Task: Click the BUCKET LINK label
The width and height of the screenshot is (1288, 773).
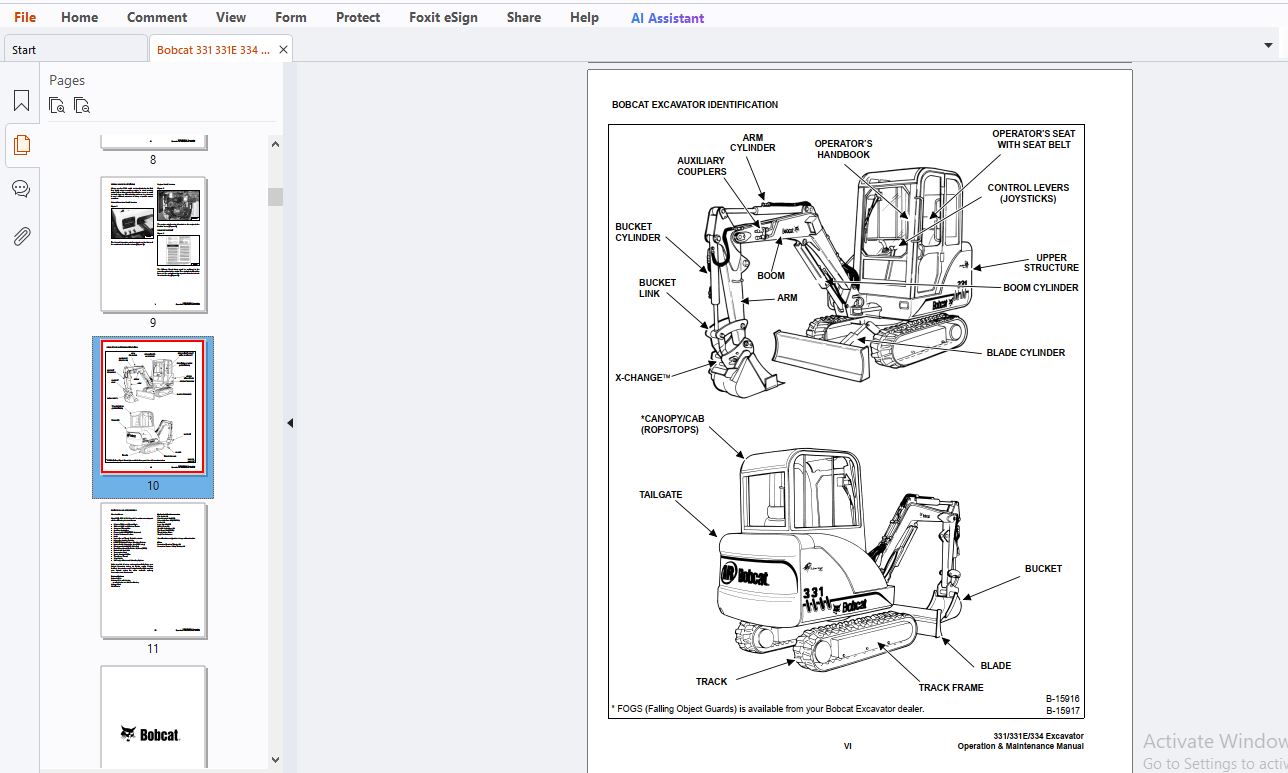Action: pos(657,288)
